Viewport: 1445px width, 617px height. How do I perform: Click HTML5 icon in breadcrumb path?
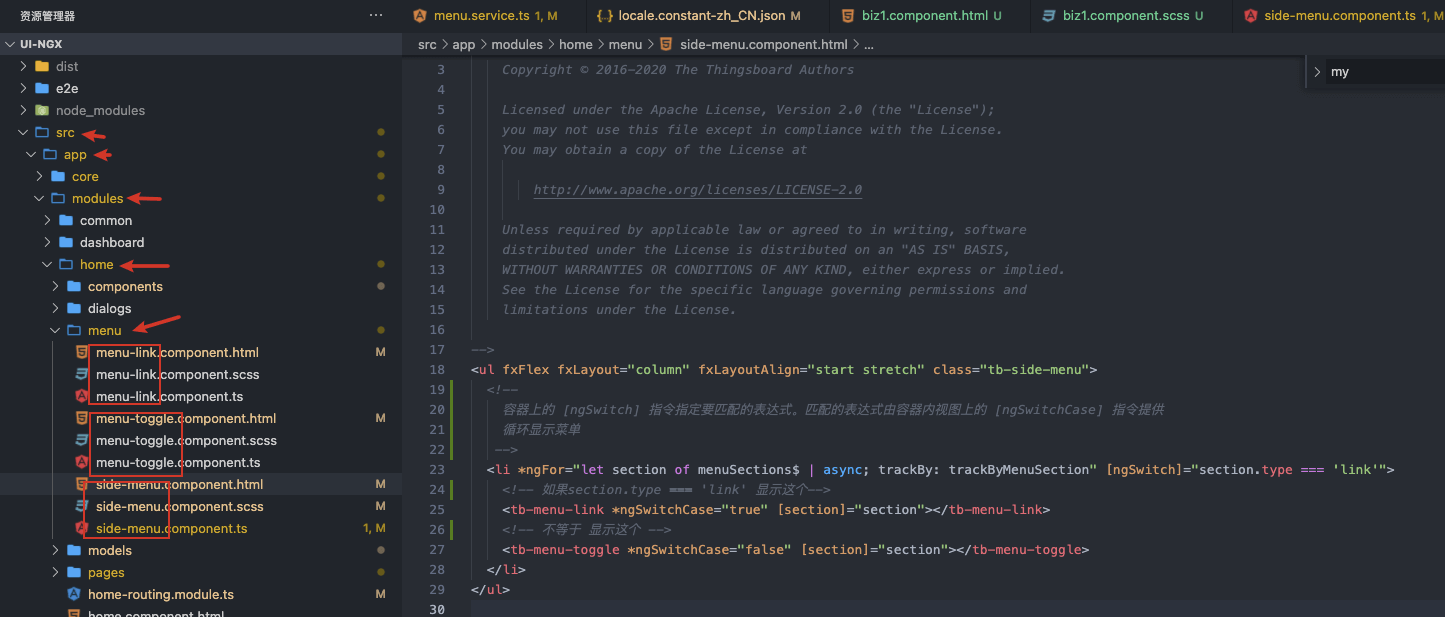tap(665, 44)
